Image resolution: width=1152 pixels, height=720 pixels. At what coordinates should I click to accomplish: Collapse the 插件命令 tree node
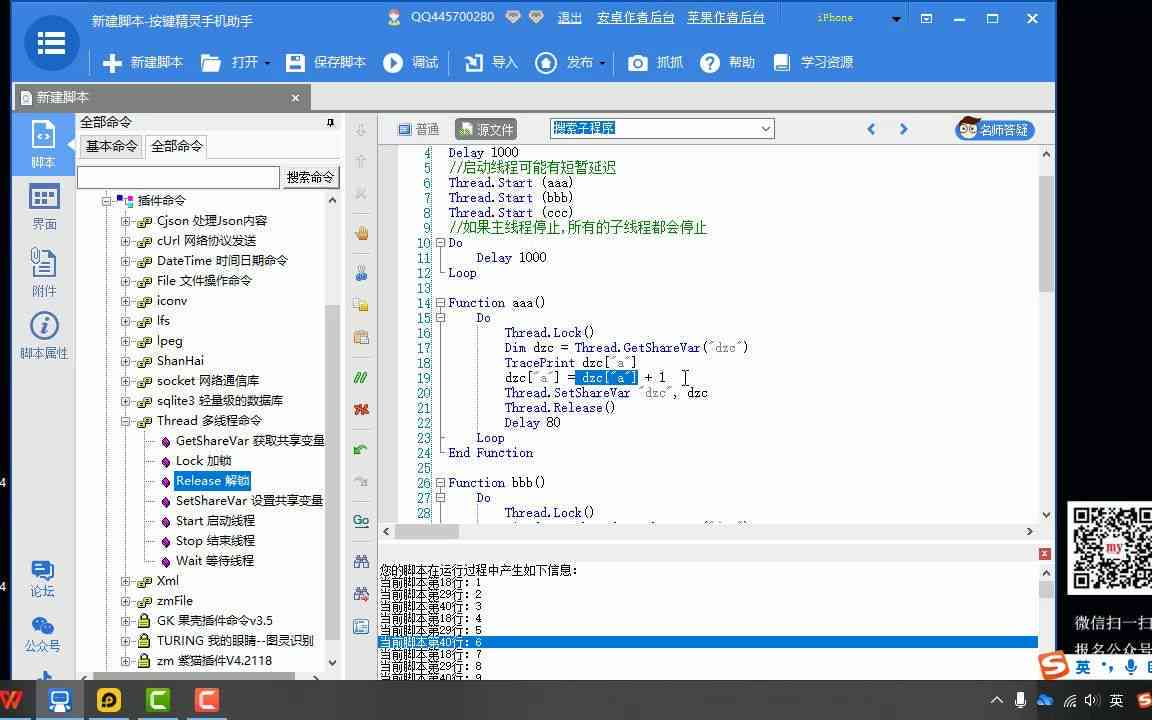click(x=107, y=201)
